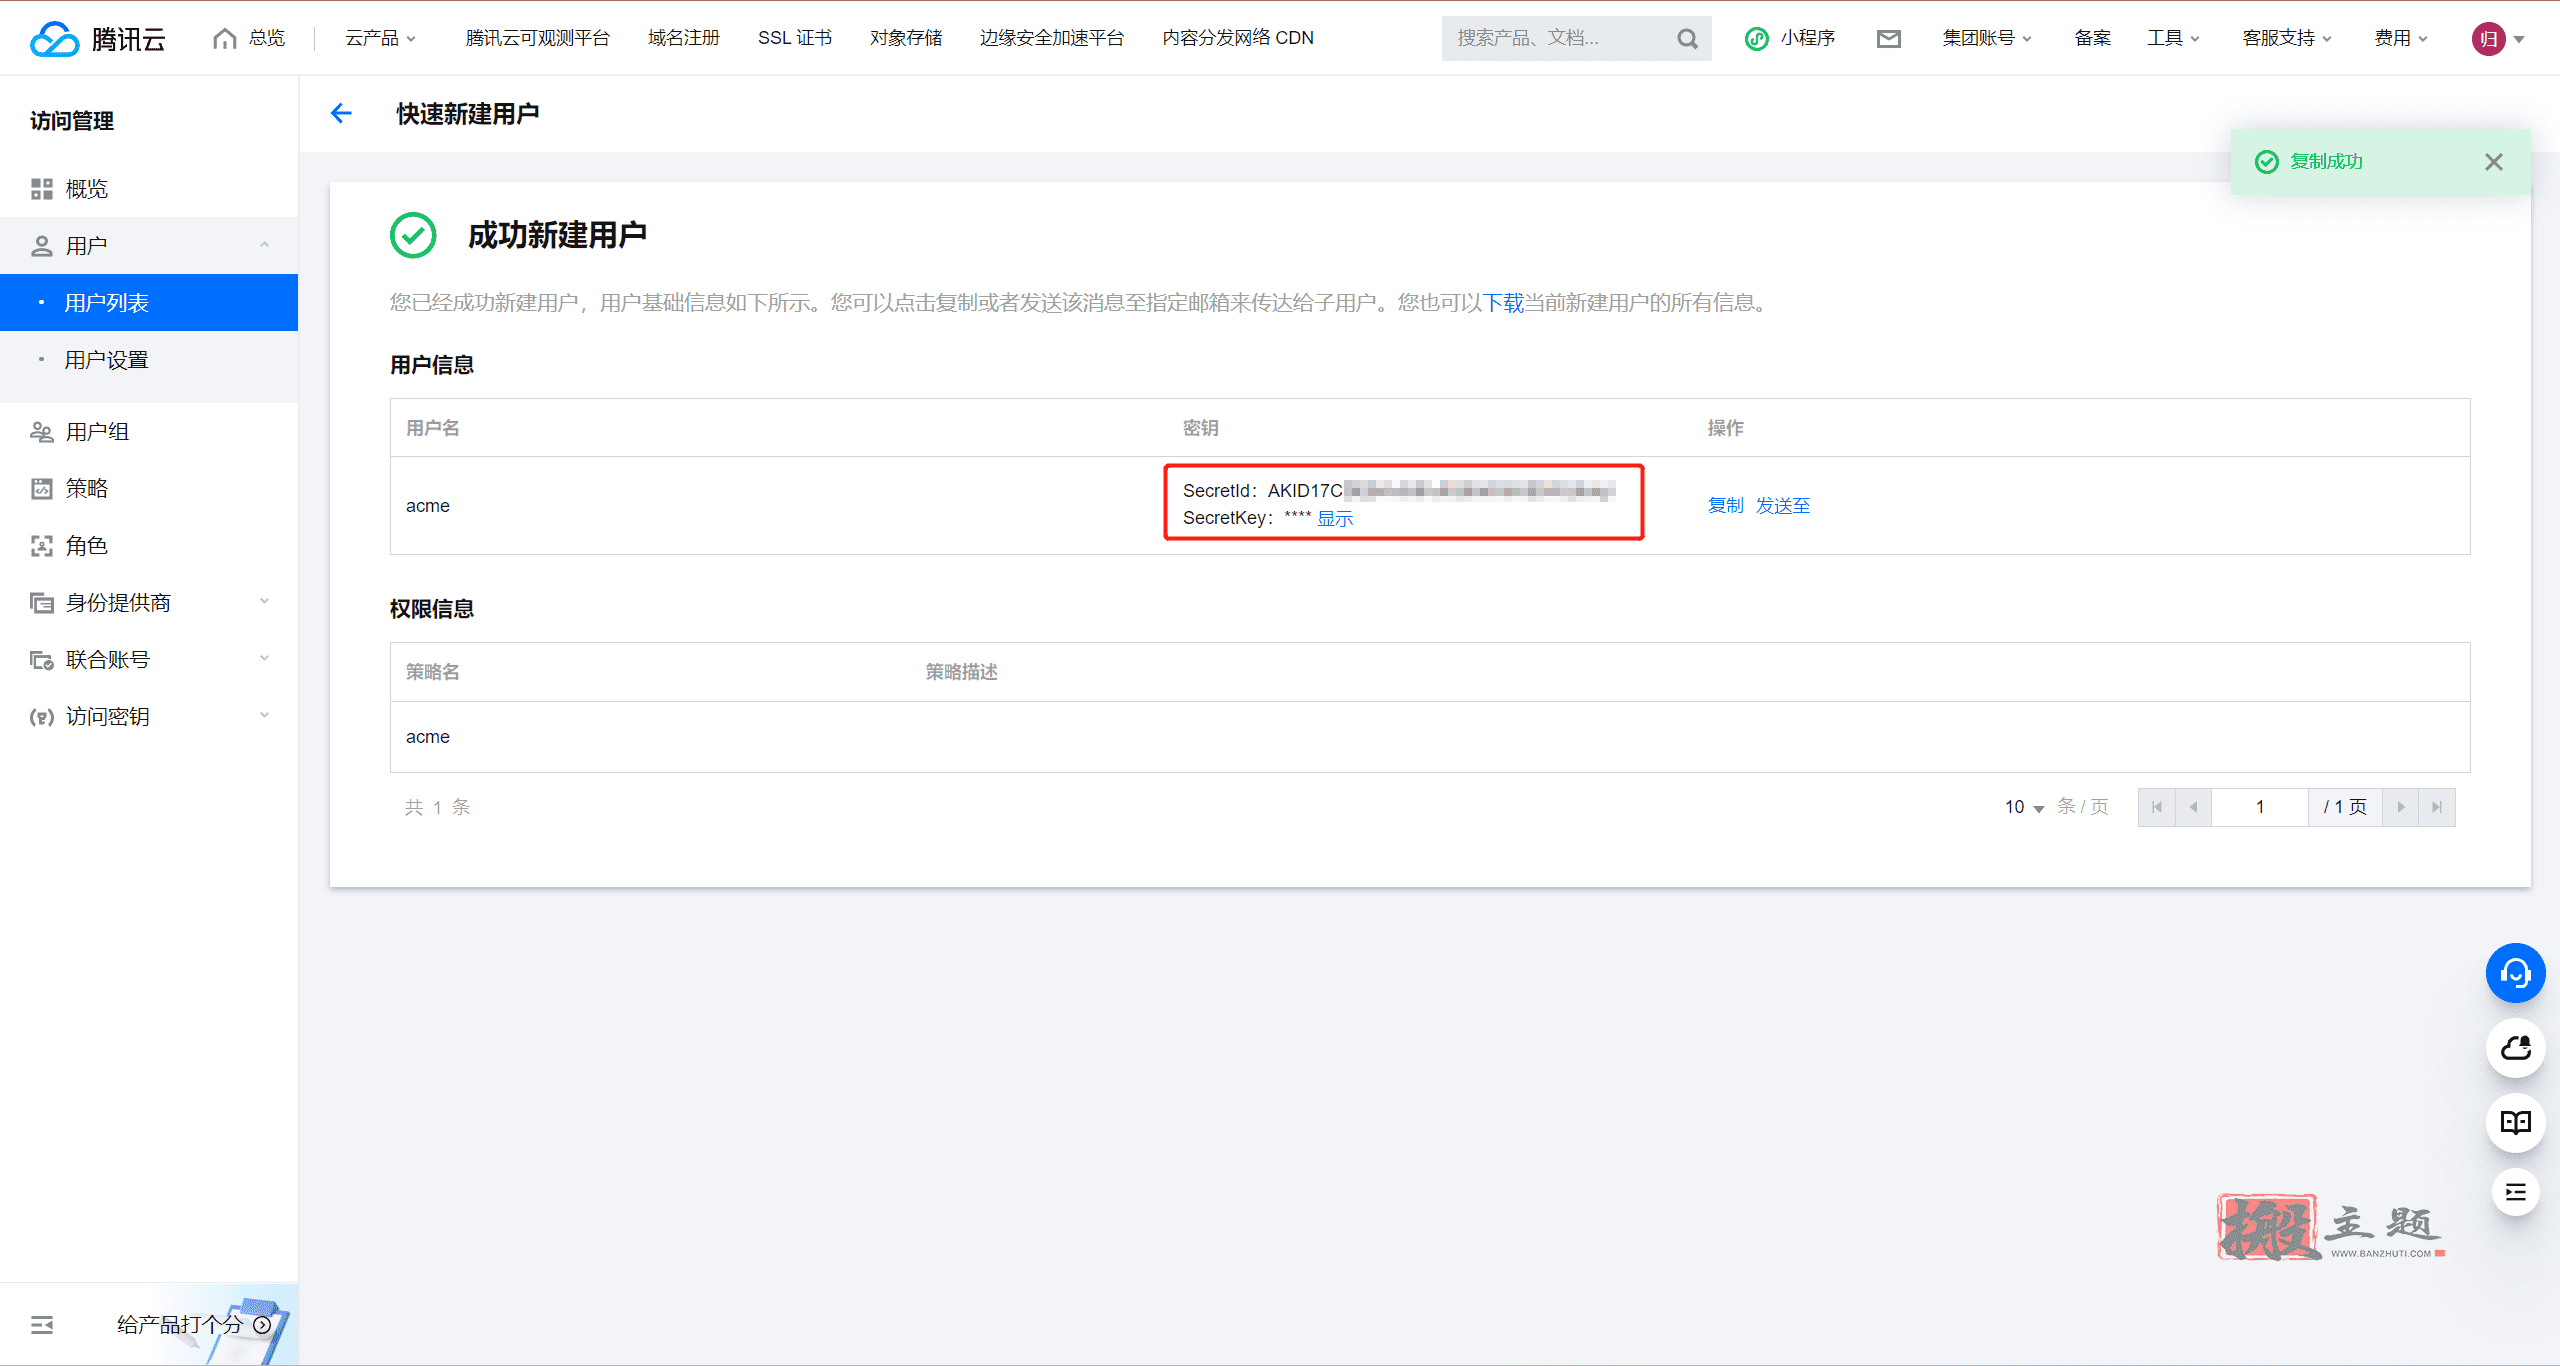The height and width of the screenshot is (1366, 2560).
Task: Open the documentation book icon
Action: click(x=2515, y=1122)
